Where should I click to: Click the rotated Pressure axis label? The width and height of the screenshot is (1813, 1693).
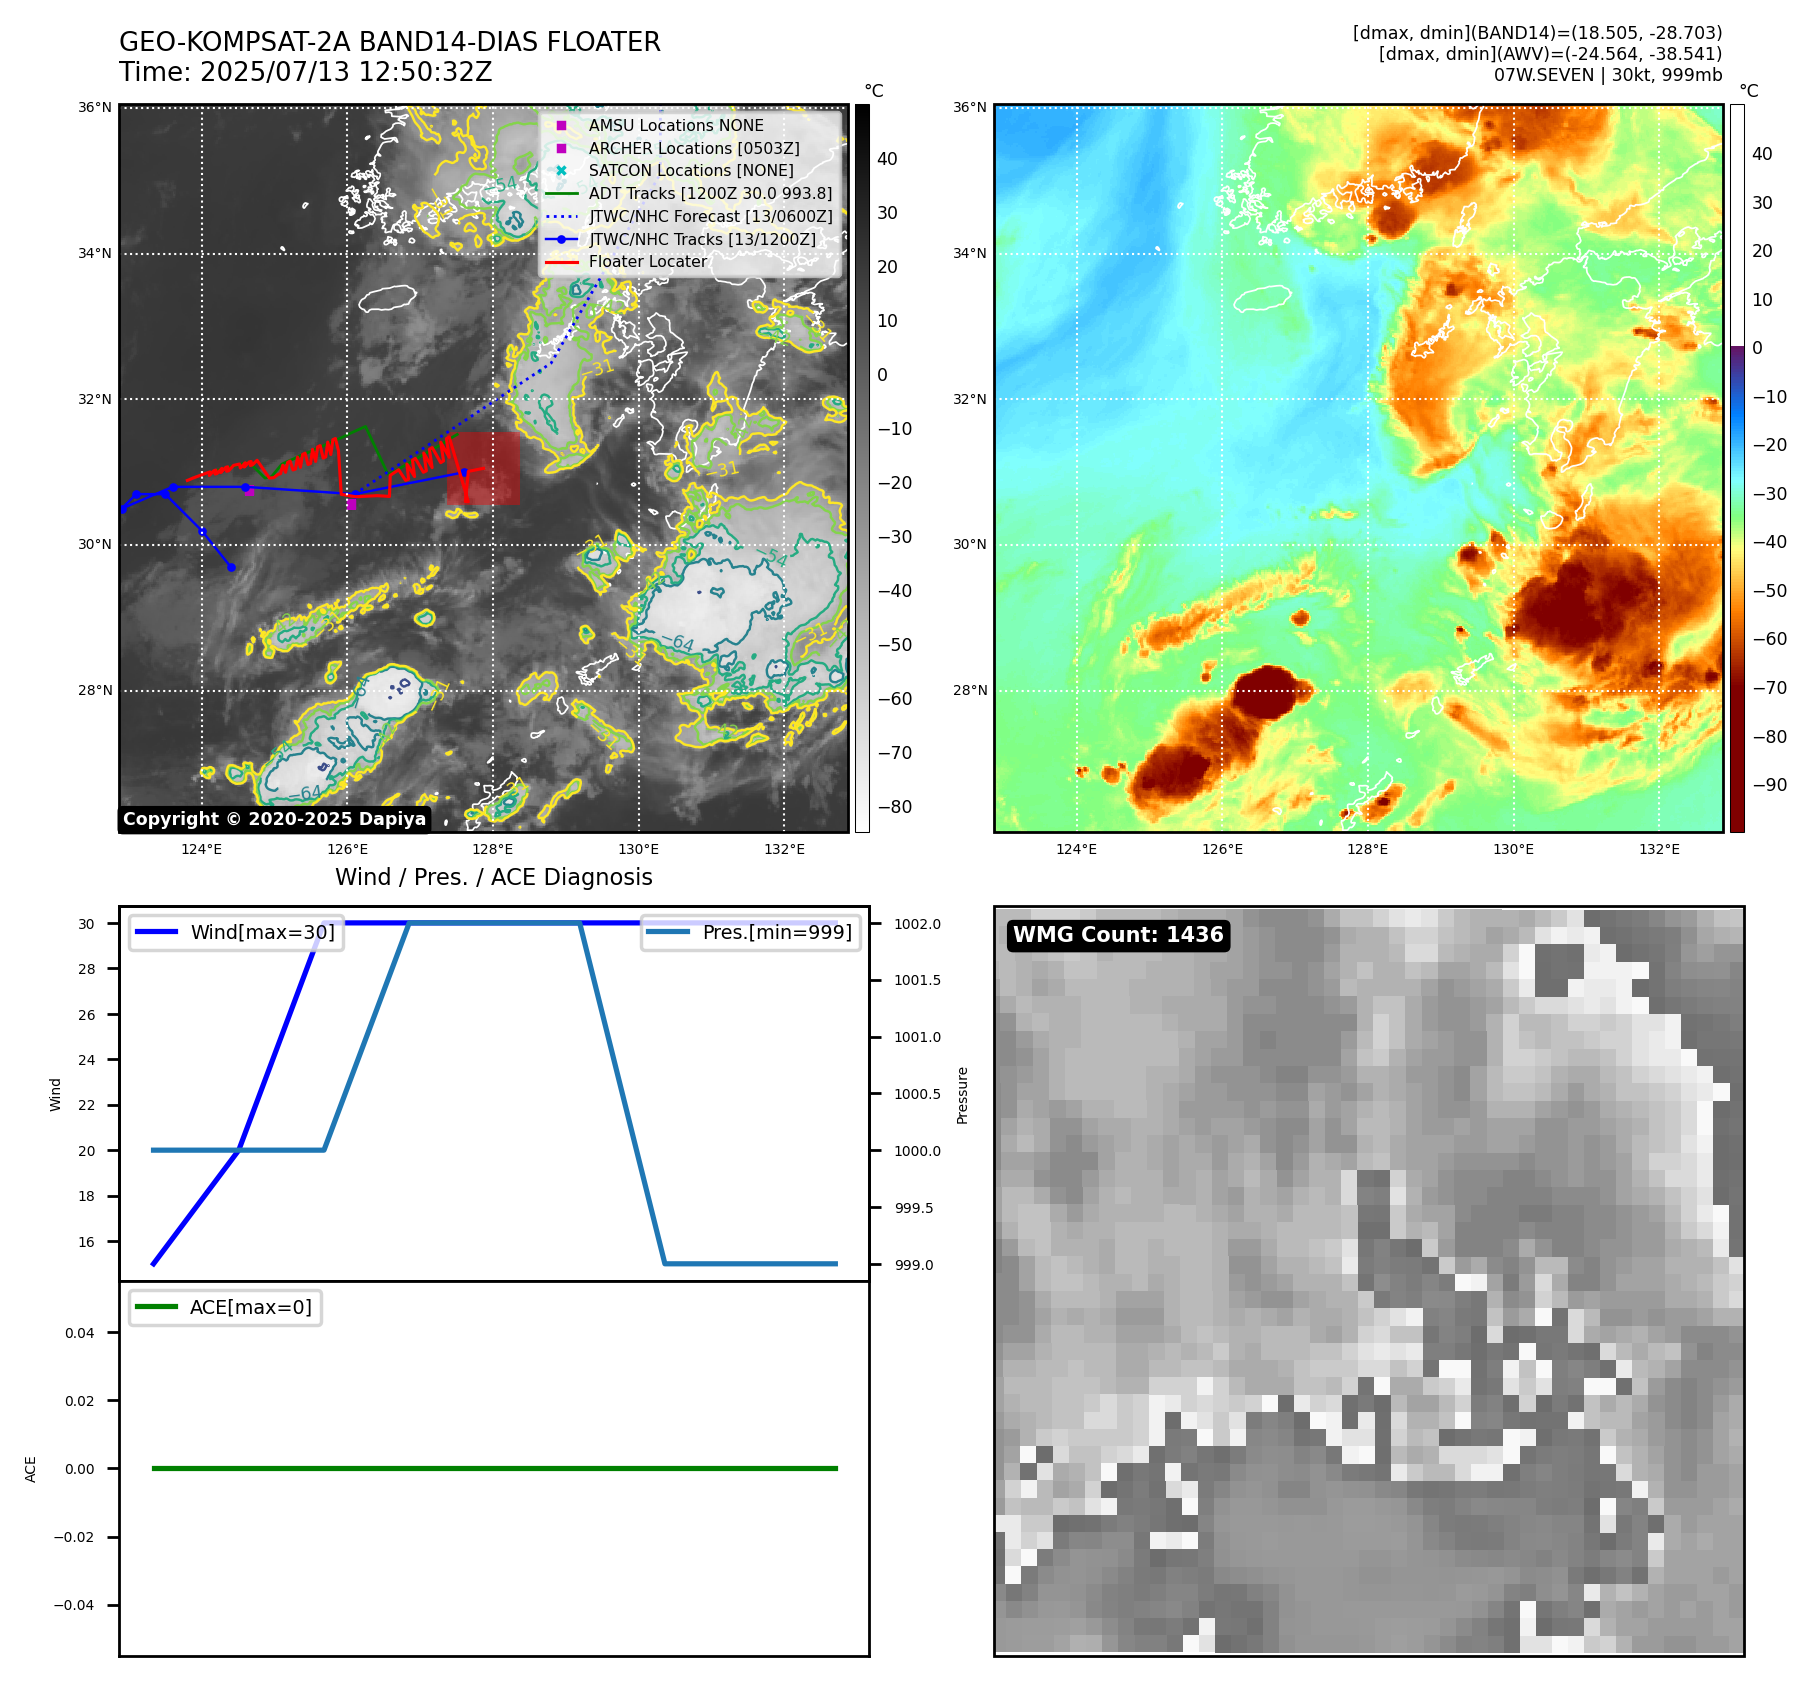[963, 1095]
